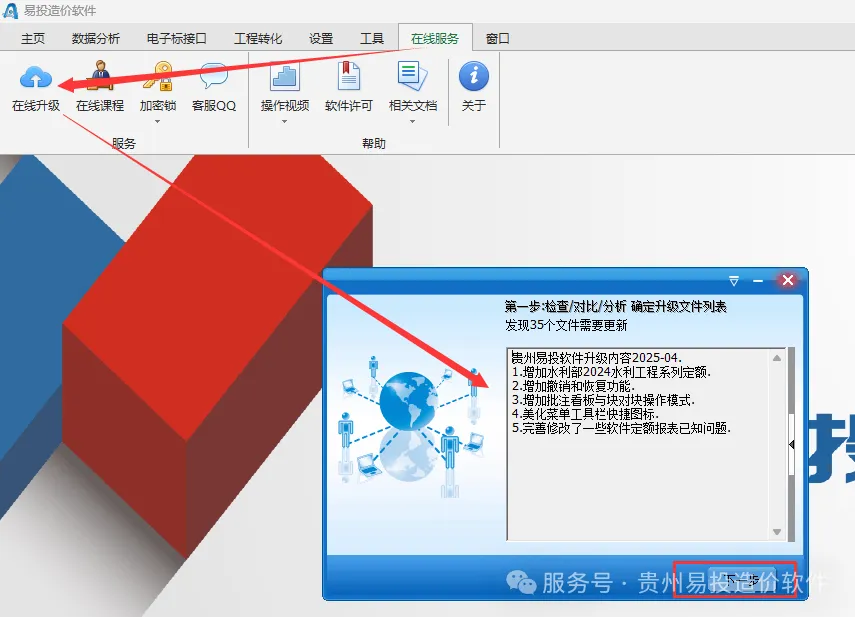This screenshot has height=617, width=855.
Task: Toggle the dialog roll-up arrow
Action: click(735, 280)
